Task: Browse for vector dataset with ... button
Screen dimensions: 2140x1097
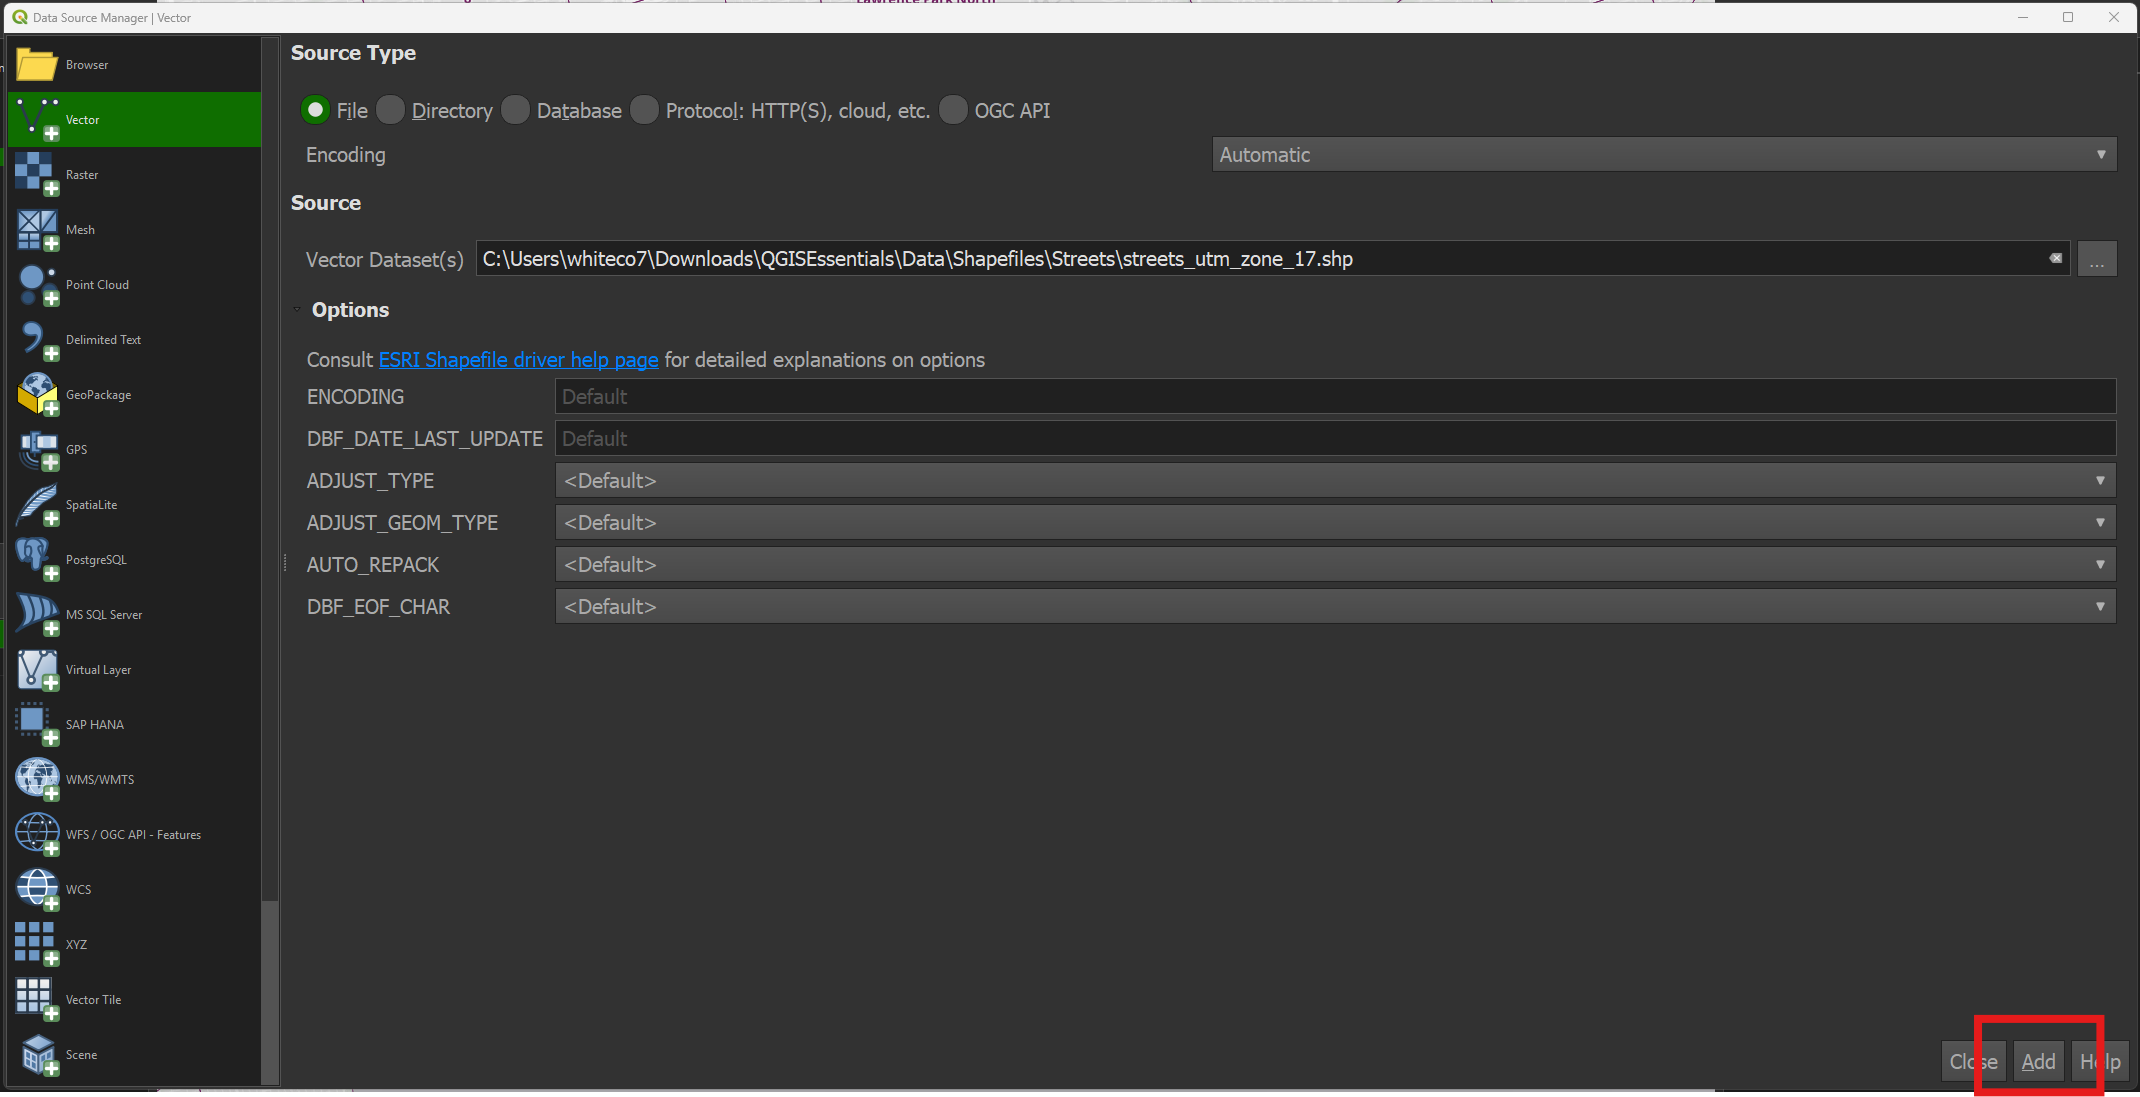Action: coord(2097,259)
